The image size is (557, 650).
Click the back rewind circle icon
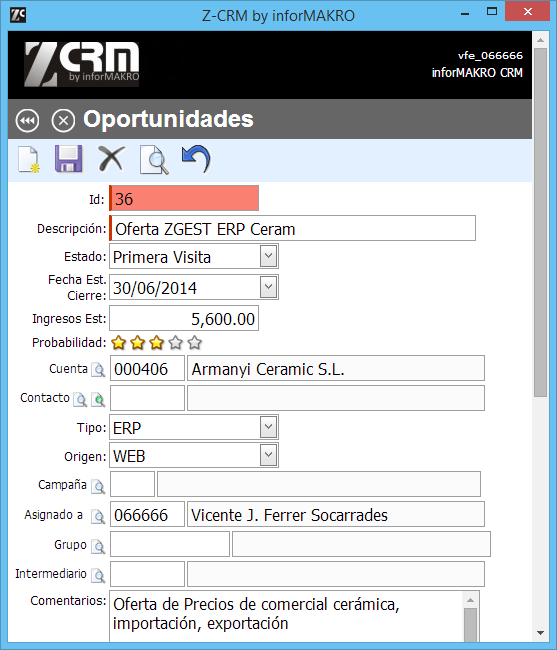pos(27,121)
